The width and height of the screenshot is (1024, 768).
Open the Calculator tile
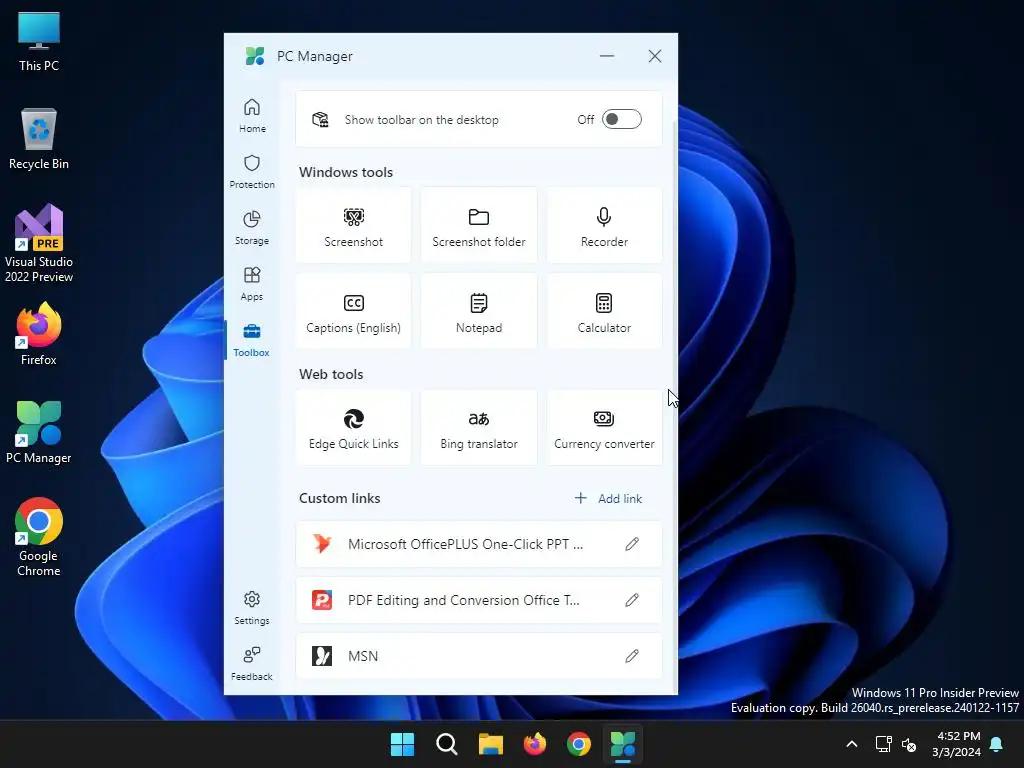604,312
